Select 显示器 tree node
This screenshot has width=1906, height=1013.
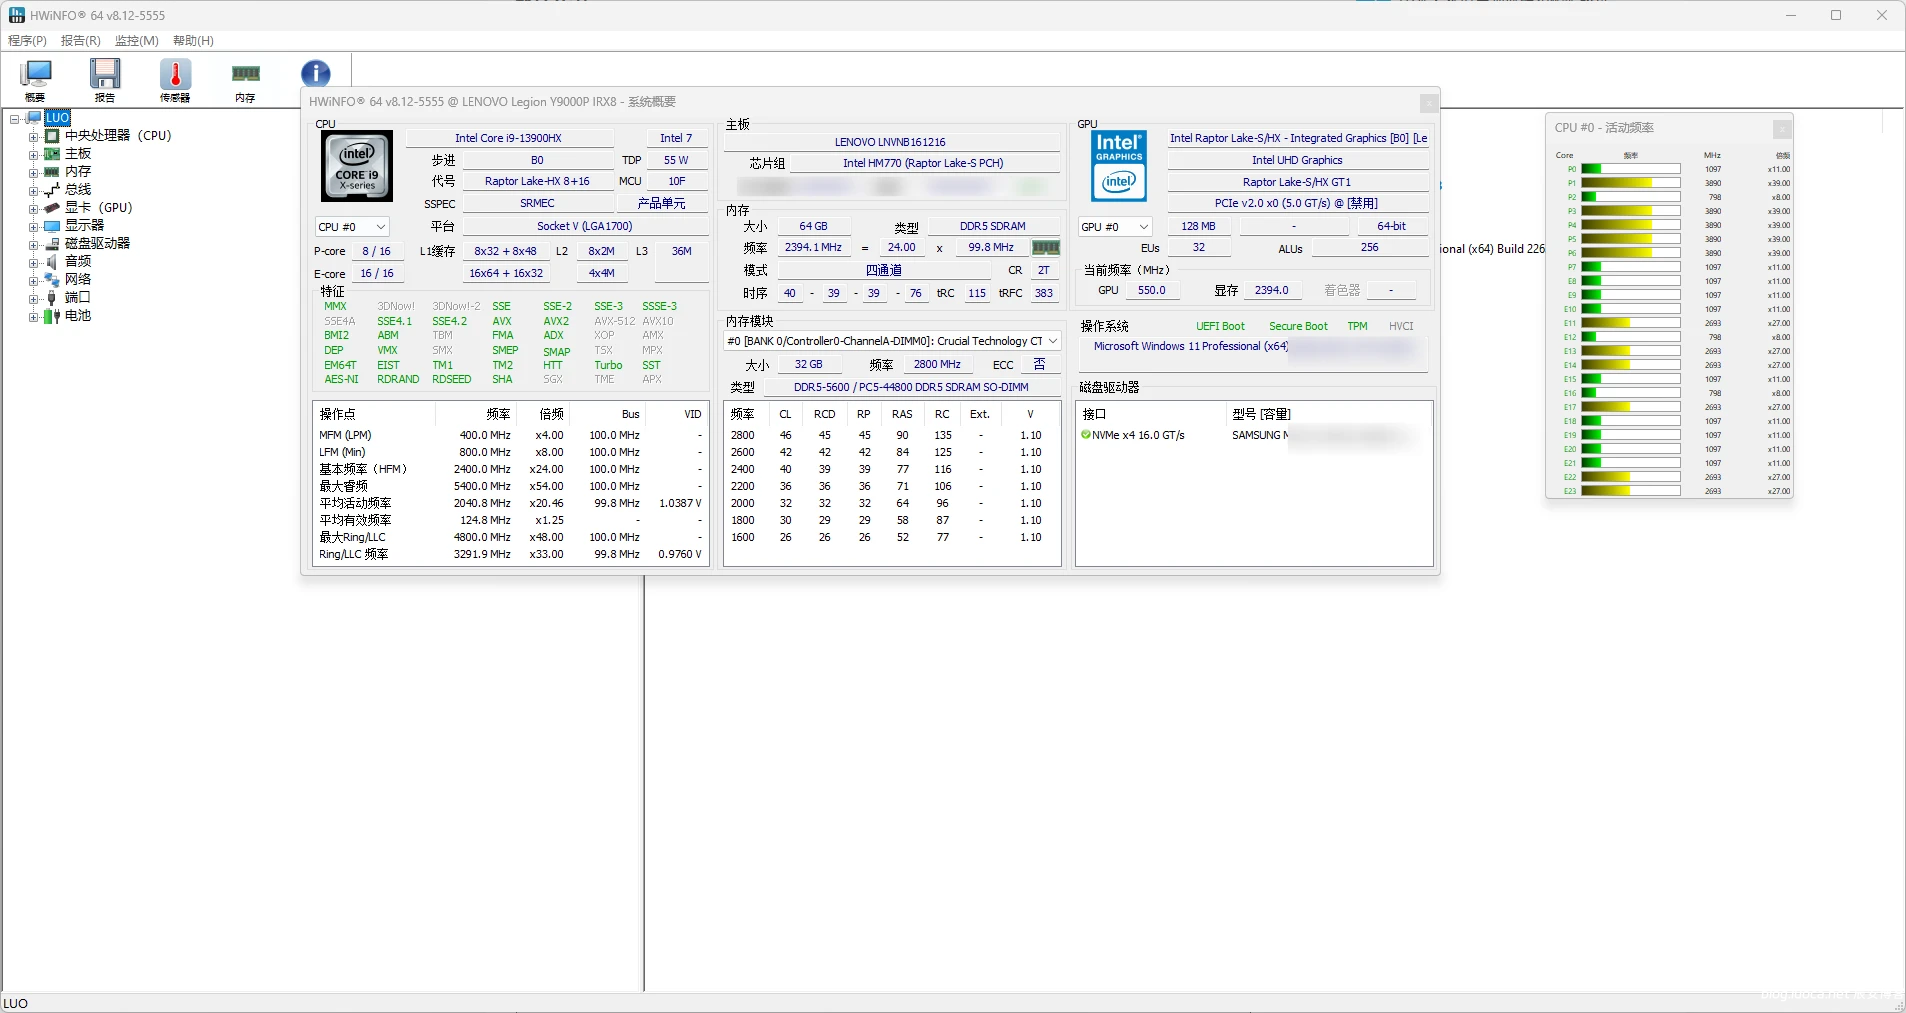[84, 225]
